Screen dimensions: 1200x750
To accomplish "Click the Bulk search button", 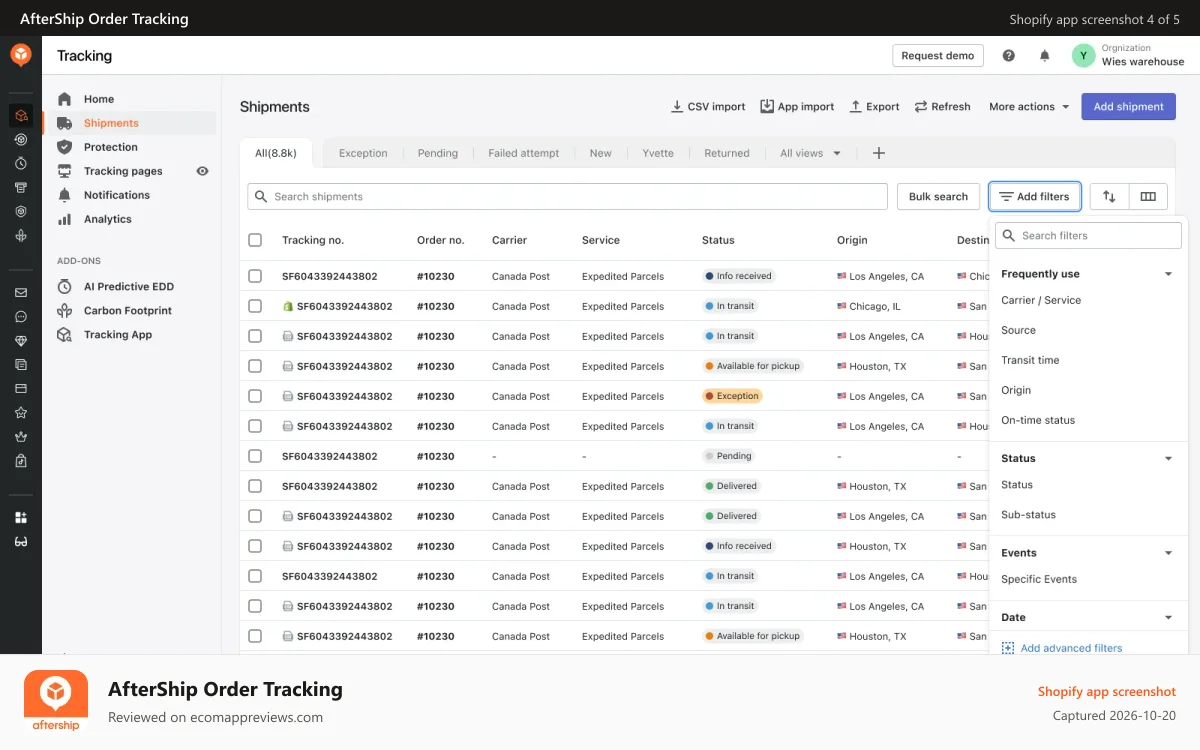I will (x=938, y=196).
